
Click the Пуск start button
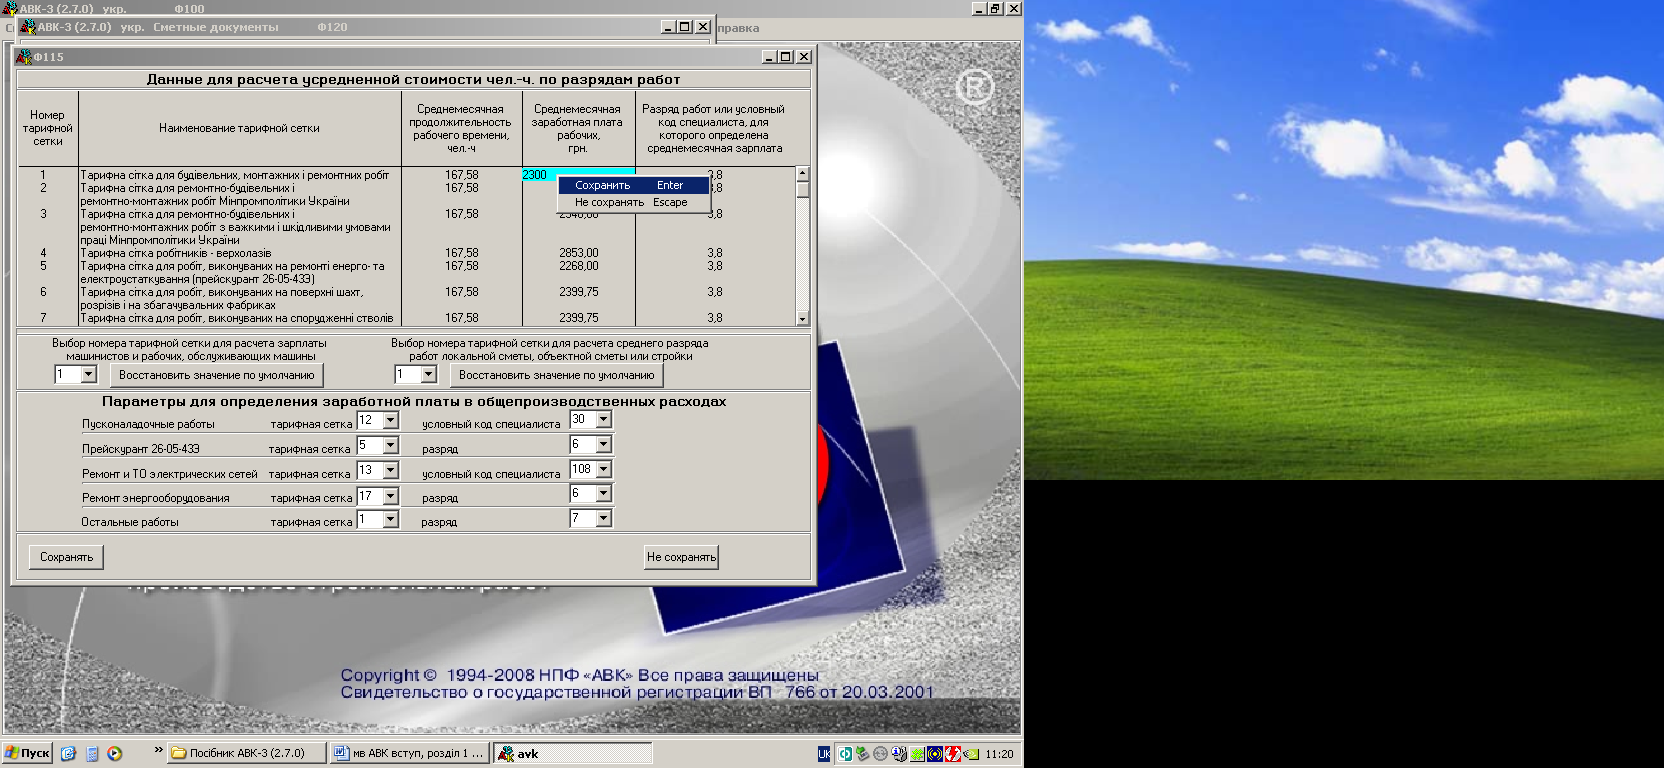[x=27, y=753]
